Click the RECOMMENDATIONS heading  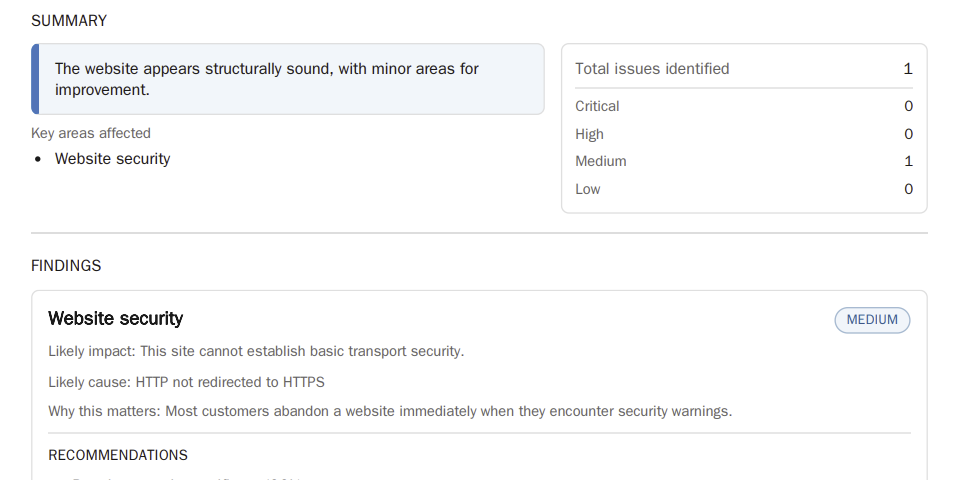(118, 455)
